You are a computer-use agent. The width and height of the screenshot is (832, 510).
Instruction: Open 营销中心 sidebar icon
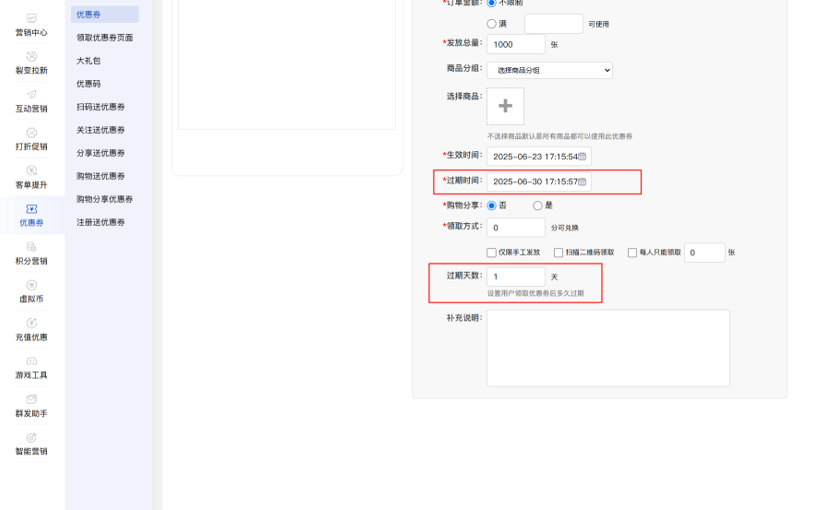pyautogui.click(x=31, y=19)
